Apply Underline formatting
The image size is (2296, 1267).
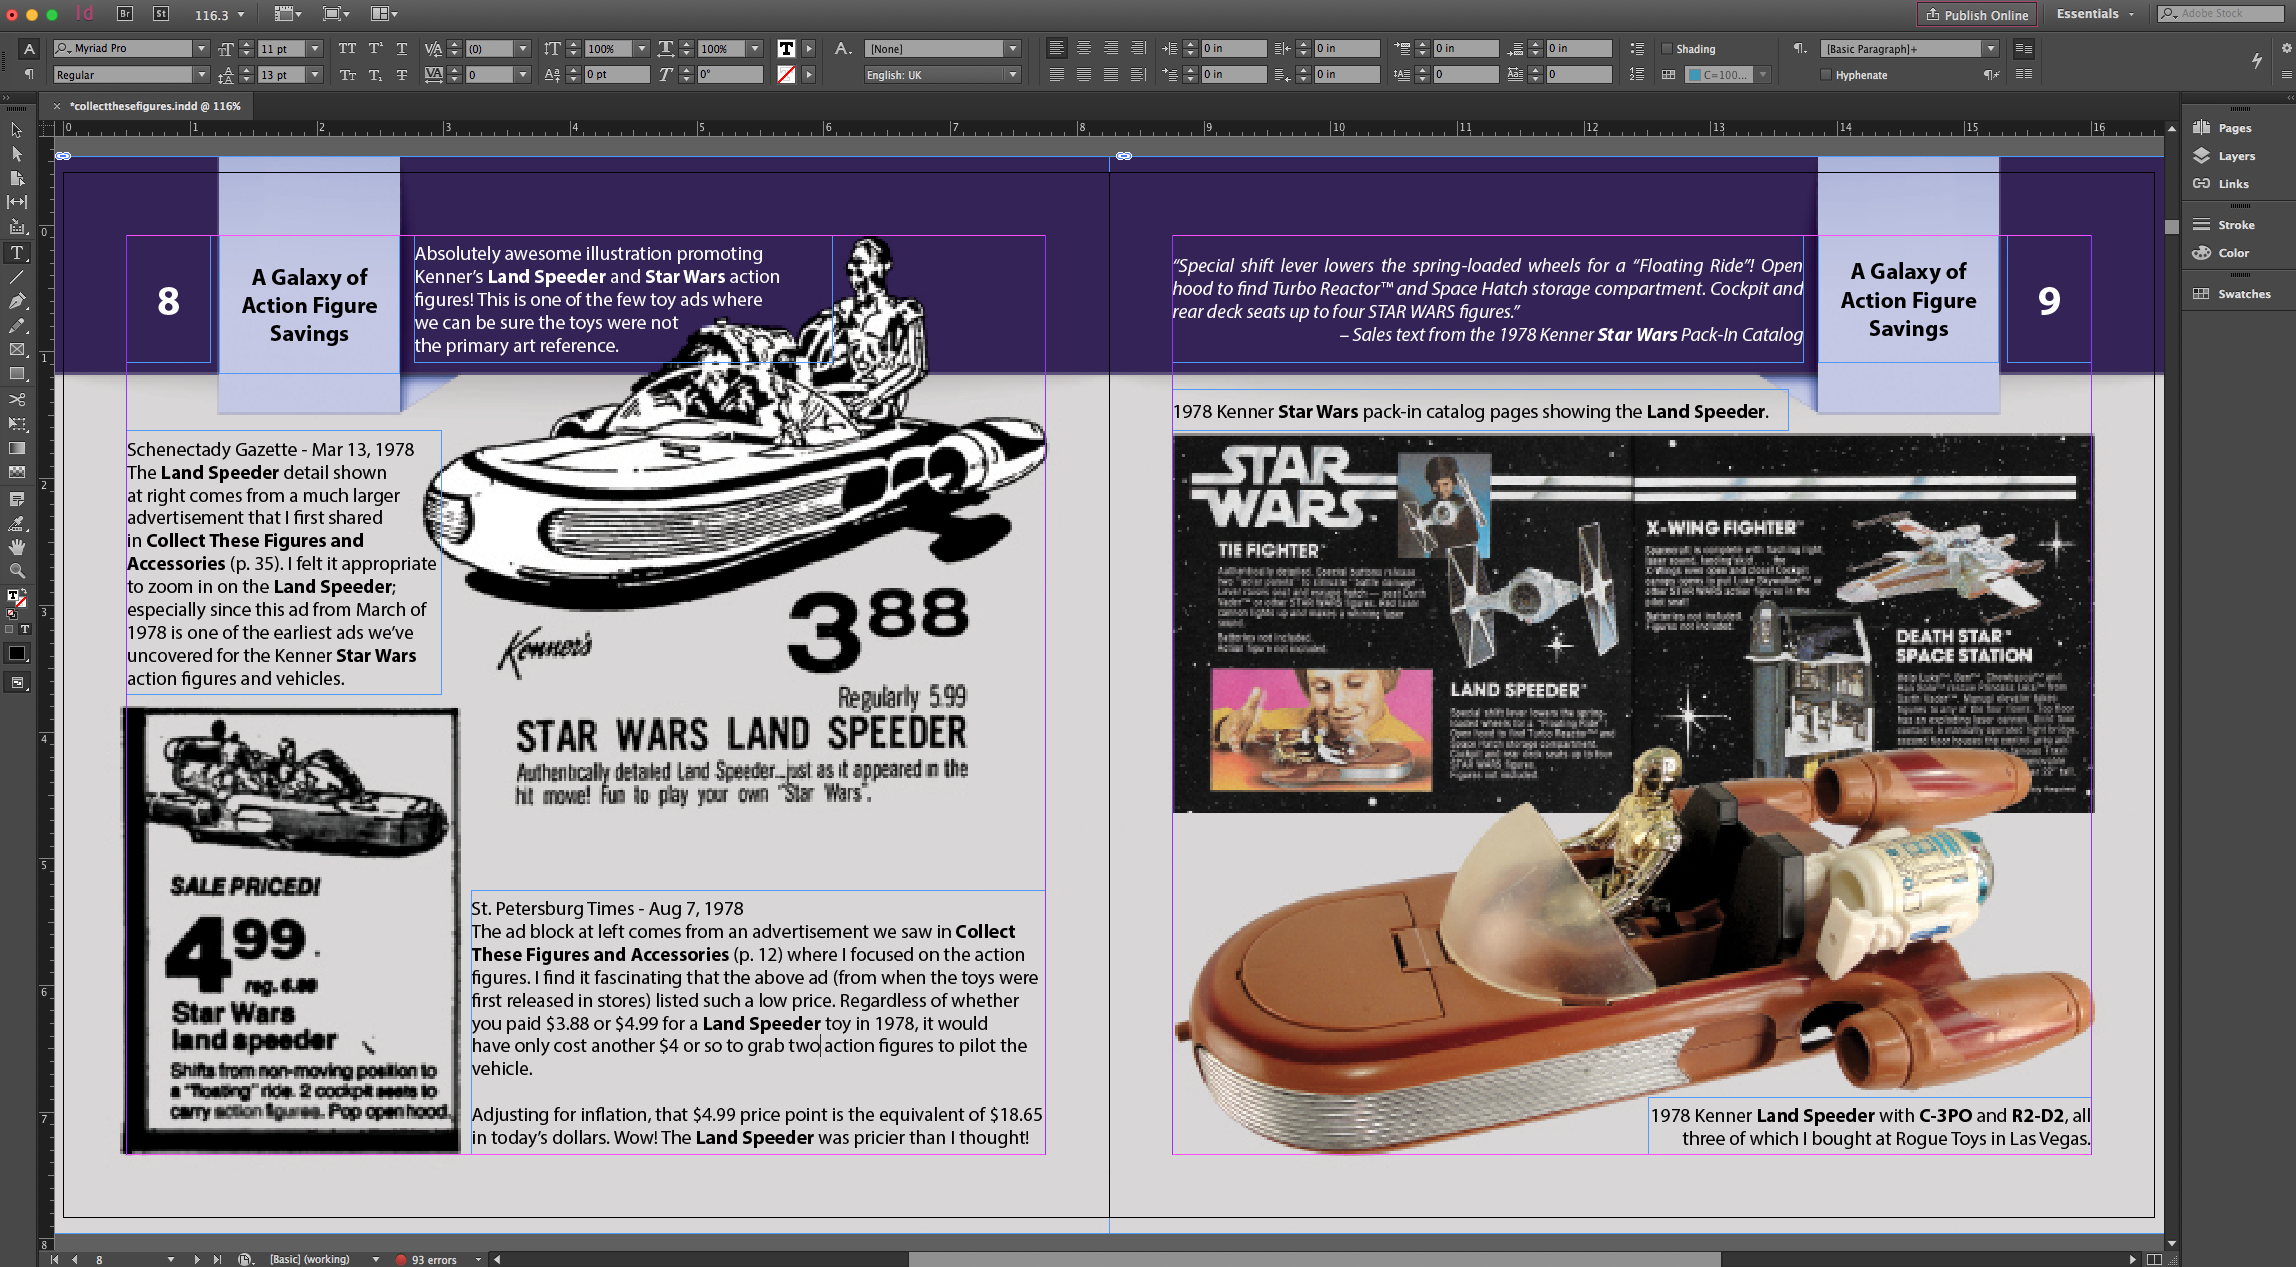point(402,48)
